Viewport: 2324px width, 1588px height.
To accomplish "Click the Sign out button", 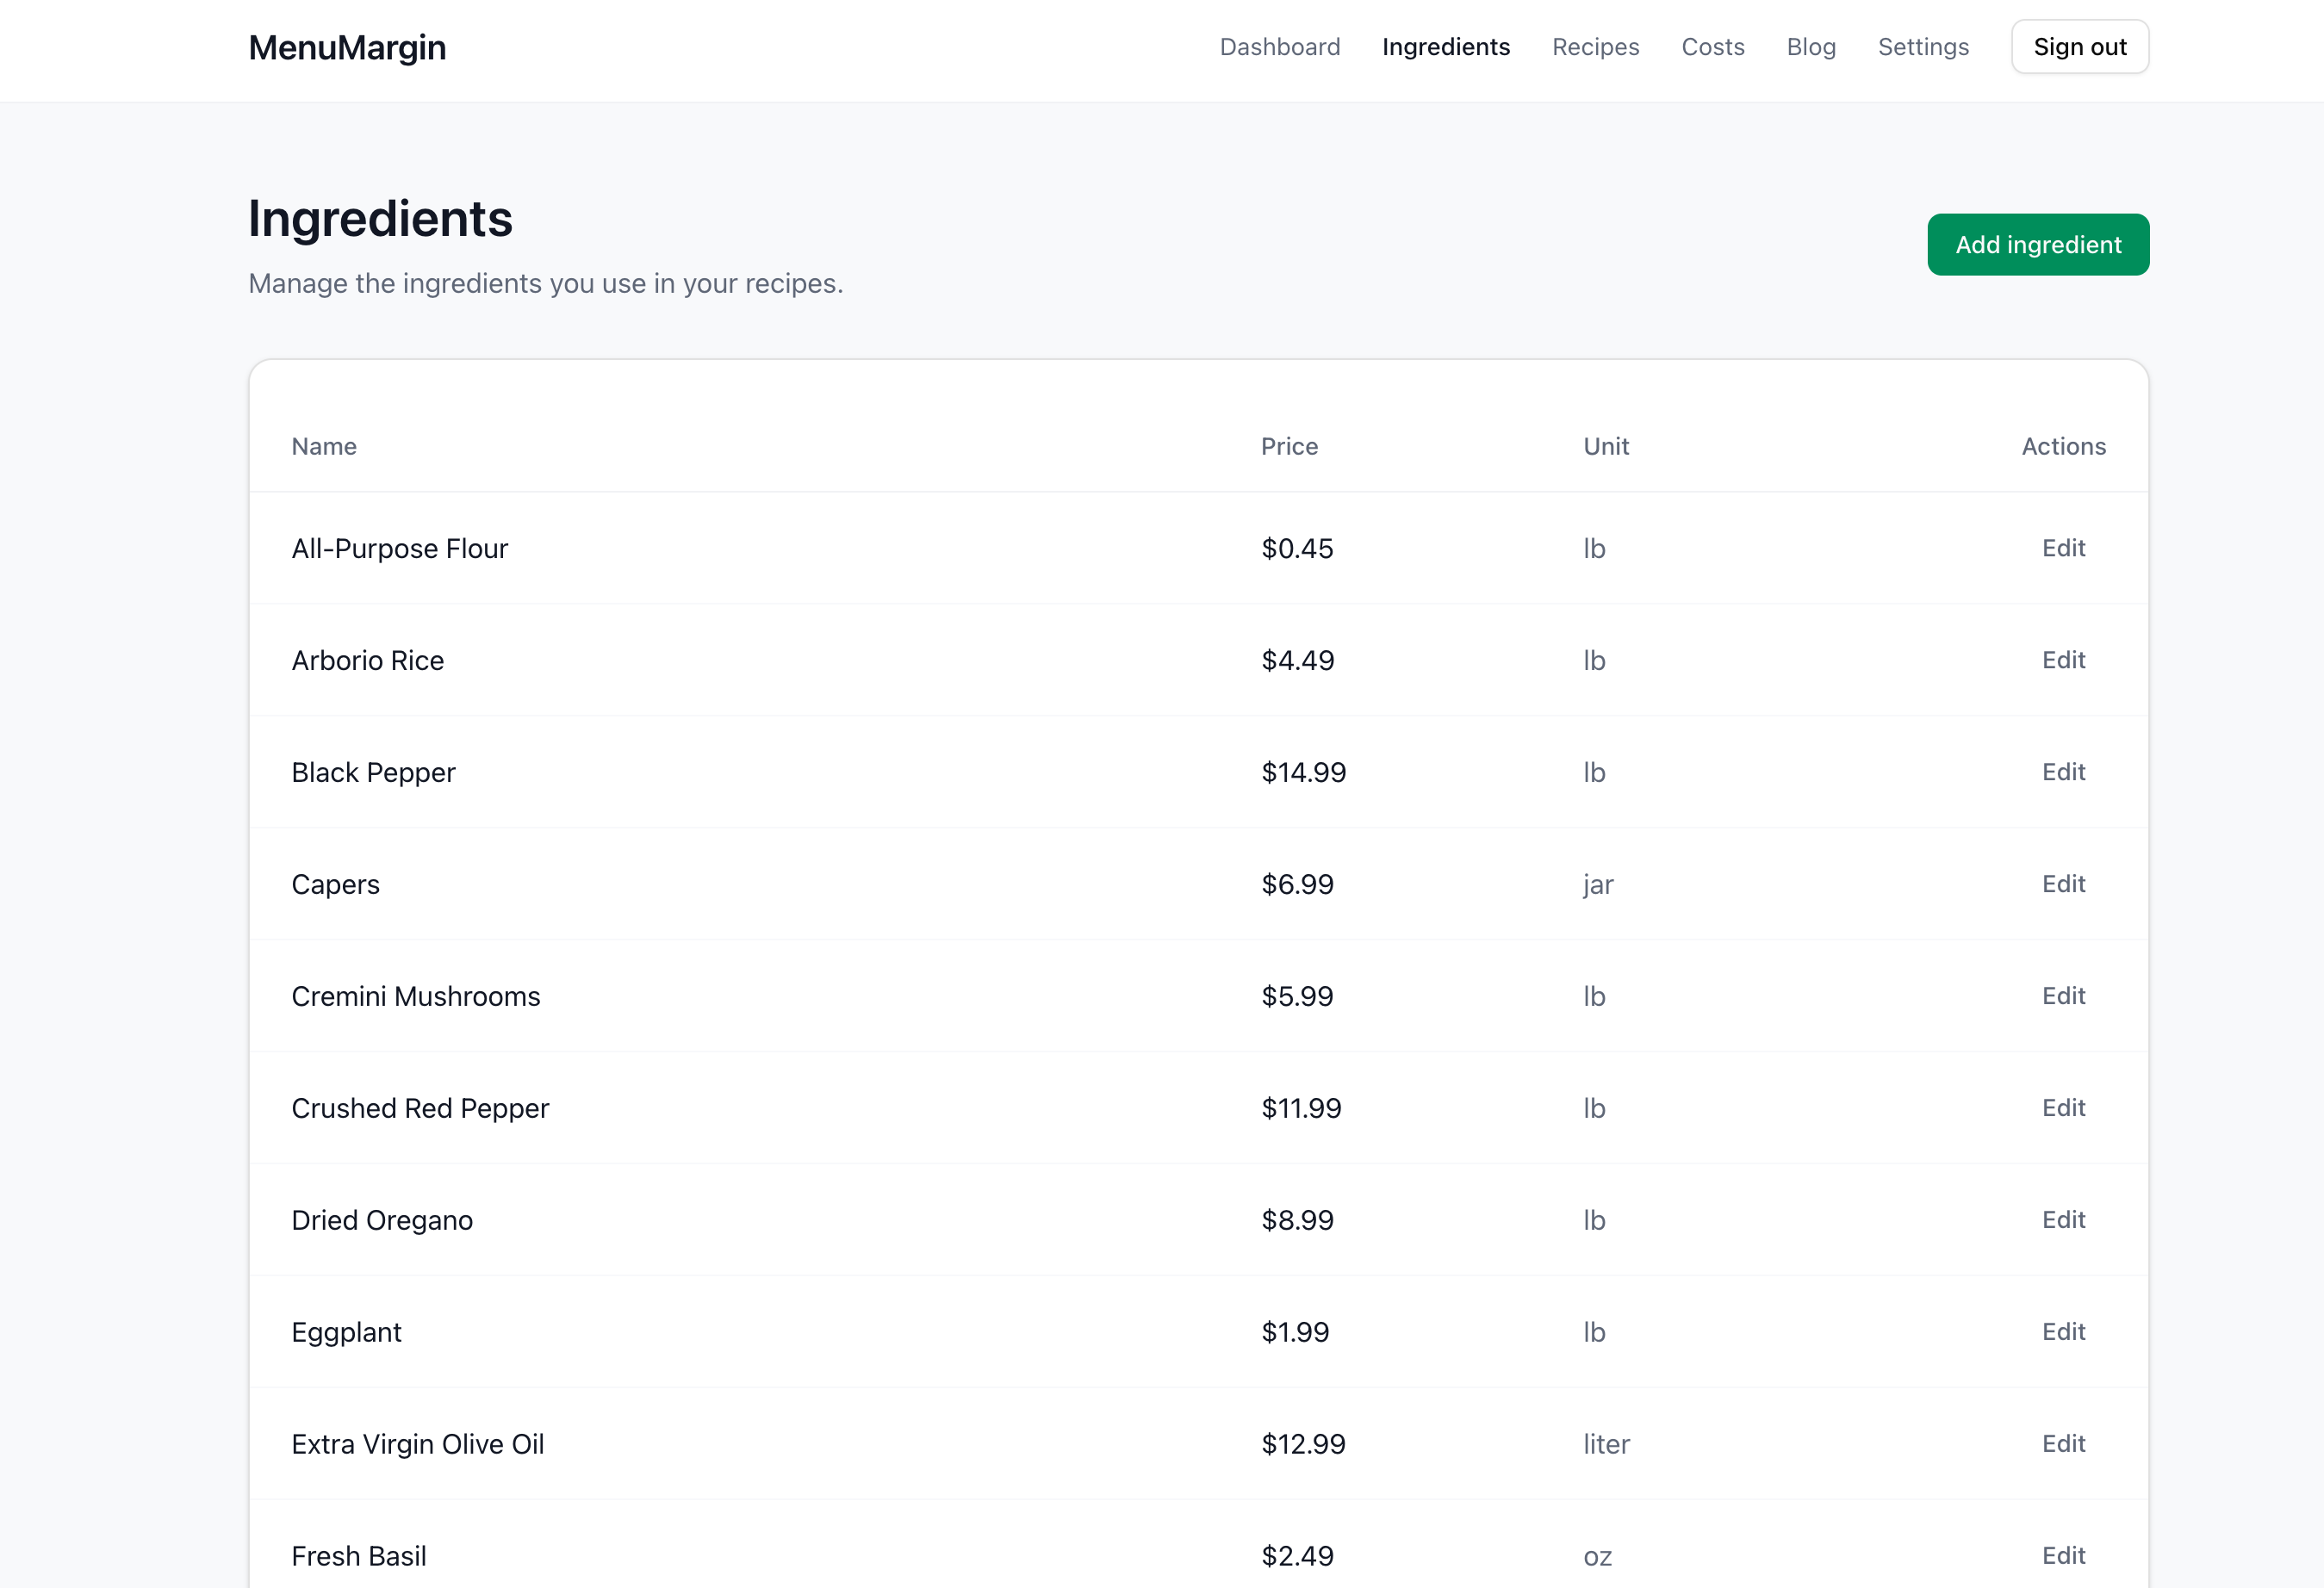I will point(2079,46).
